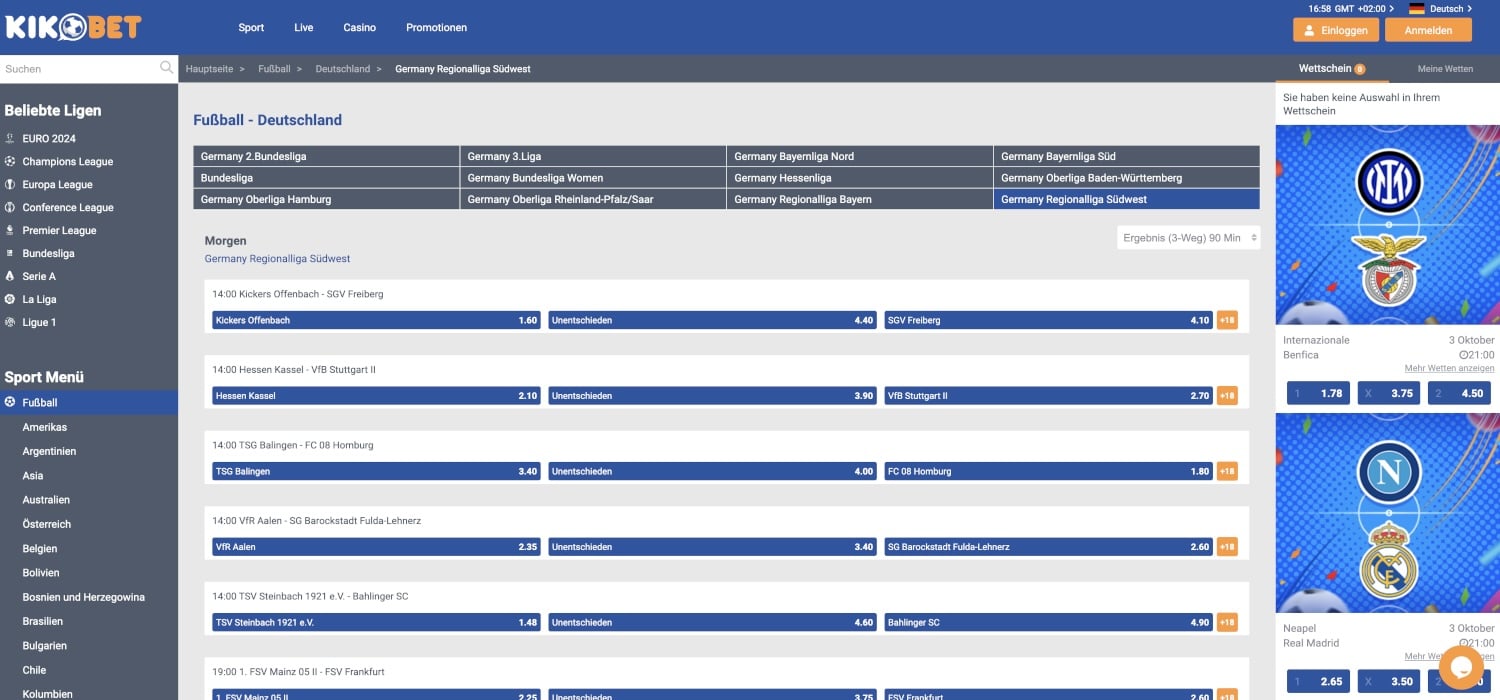Click the Einloggen button
Screen dimensions: 1500x700
[x=1336, y=30]
